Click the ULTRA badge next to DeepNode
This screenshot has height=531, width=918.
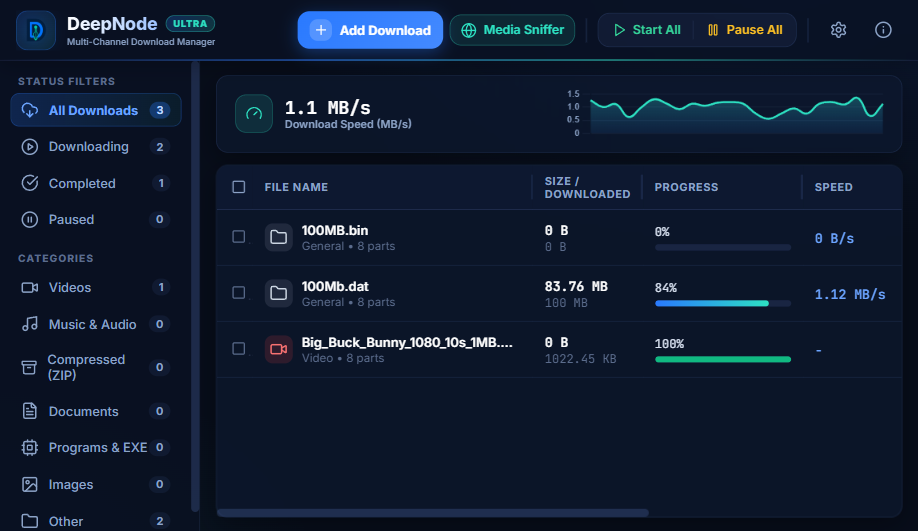click(190, 23)
